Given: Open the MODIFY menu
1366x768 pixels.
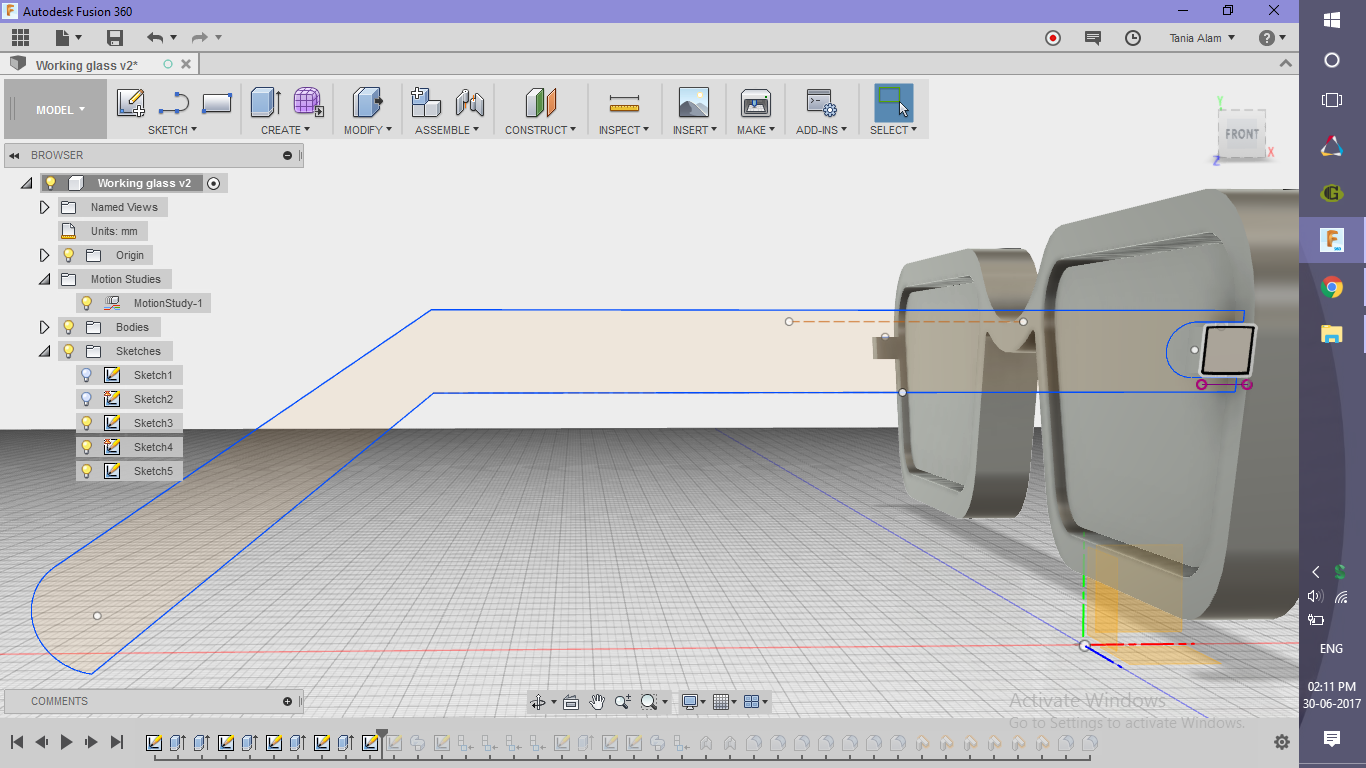Looking at the screenshot, I should click(368, 130).
